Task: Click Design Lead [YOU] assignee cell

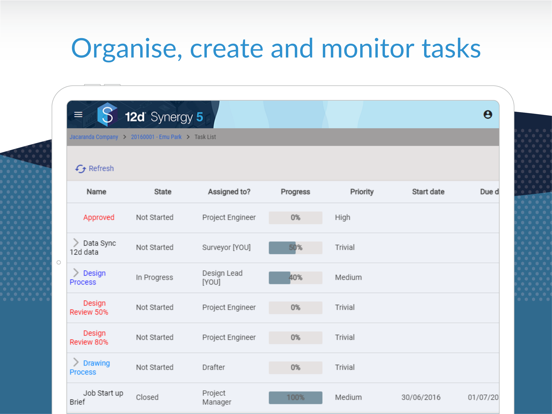Action: (x=222, y=277)
